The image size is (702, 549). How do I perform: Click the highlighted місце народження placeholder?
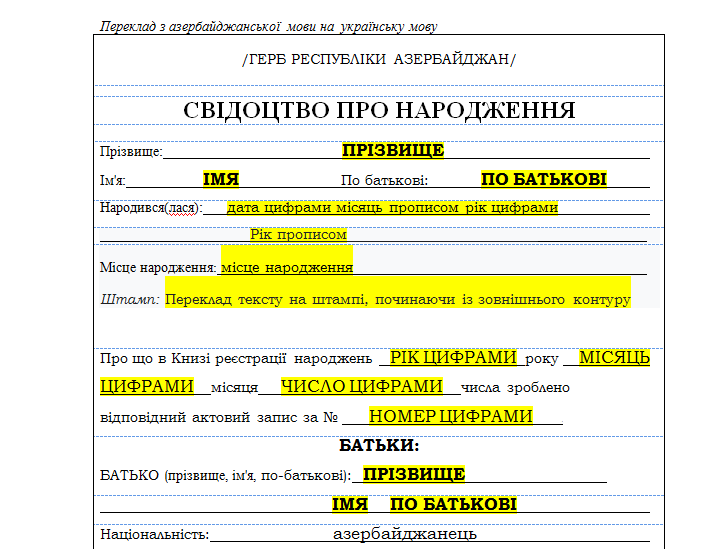[286, 268]
